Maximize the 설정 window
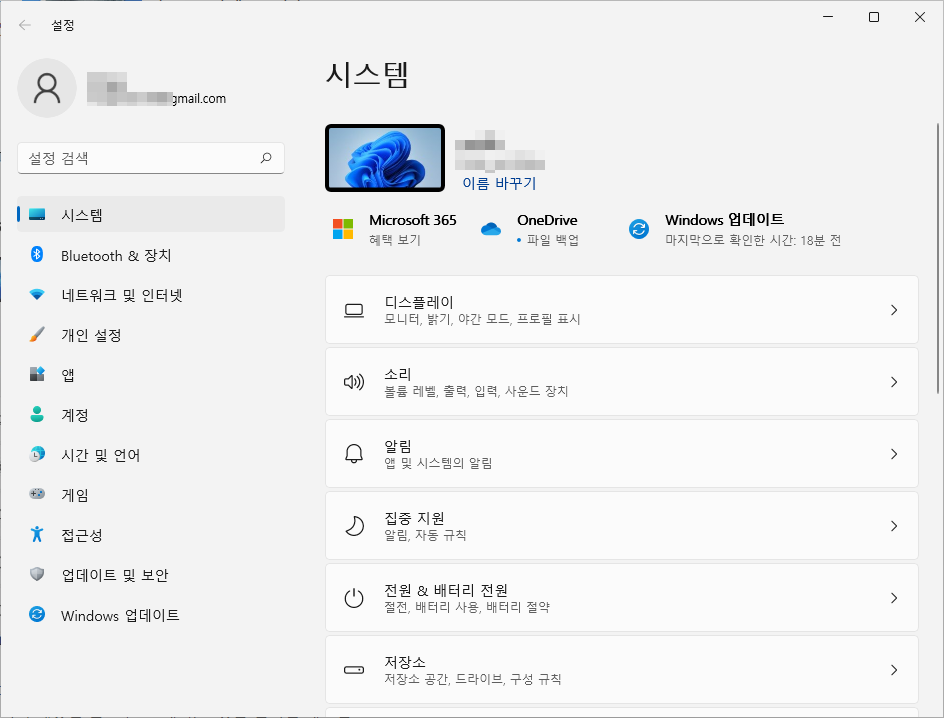Screen dimensions: 944x718 874,17
